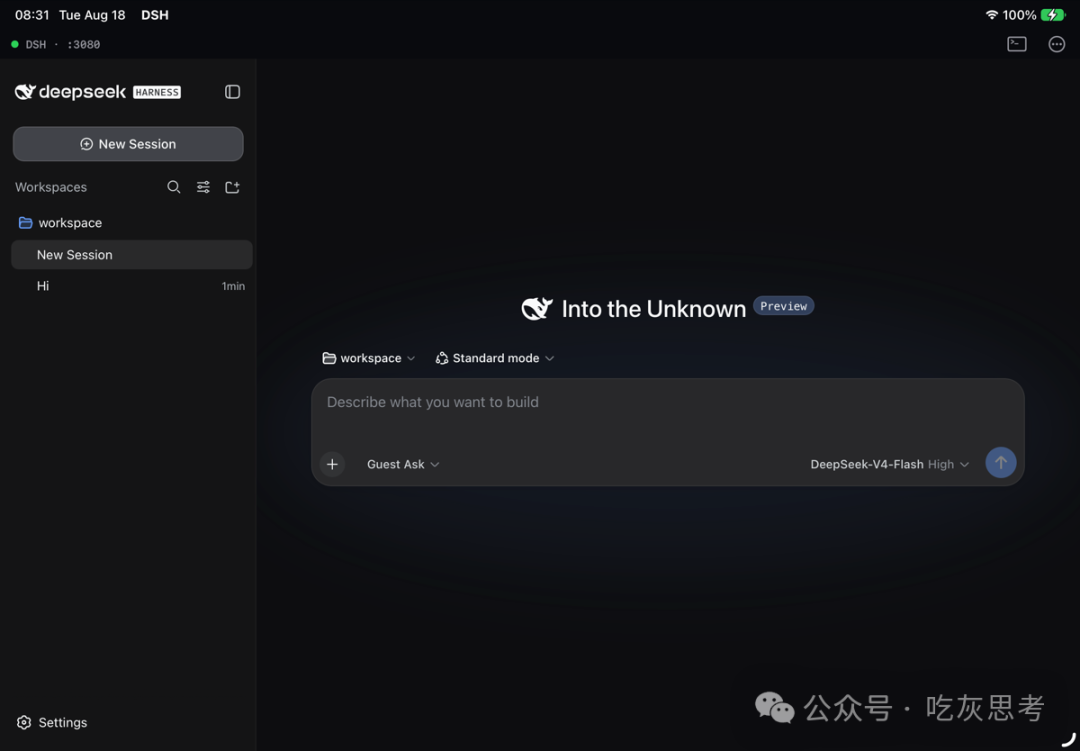Tap the battery indicator icon
1080x751 pixels.
click(x=1052, y=14)
